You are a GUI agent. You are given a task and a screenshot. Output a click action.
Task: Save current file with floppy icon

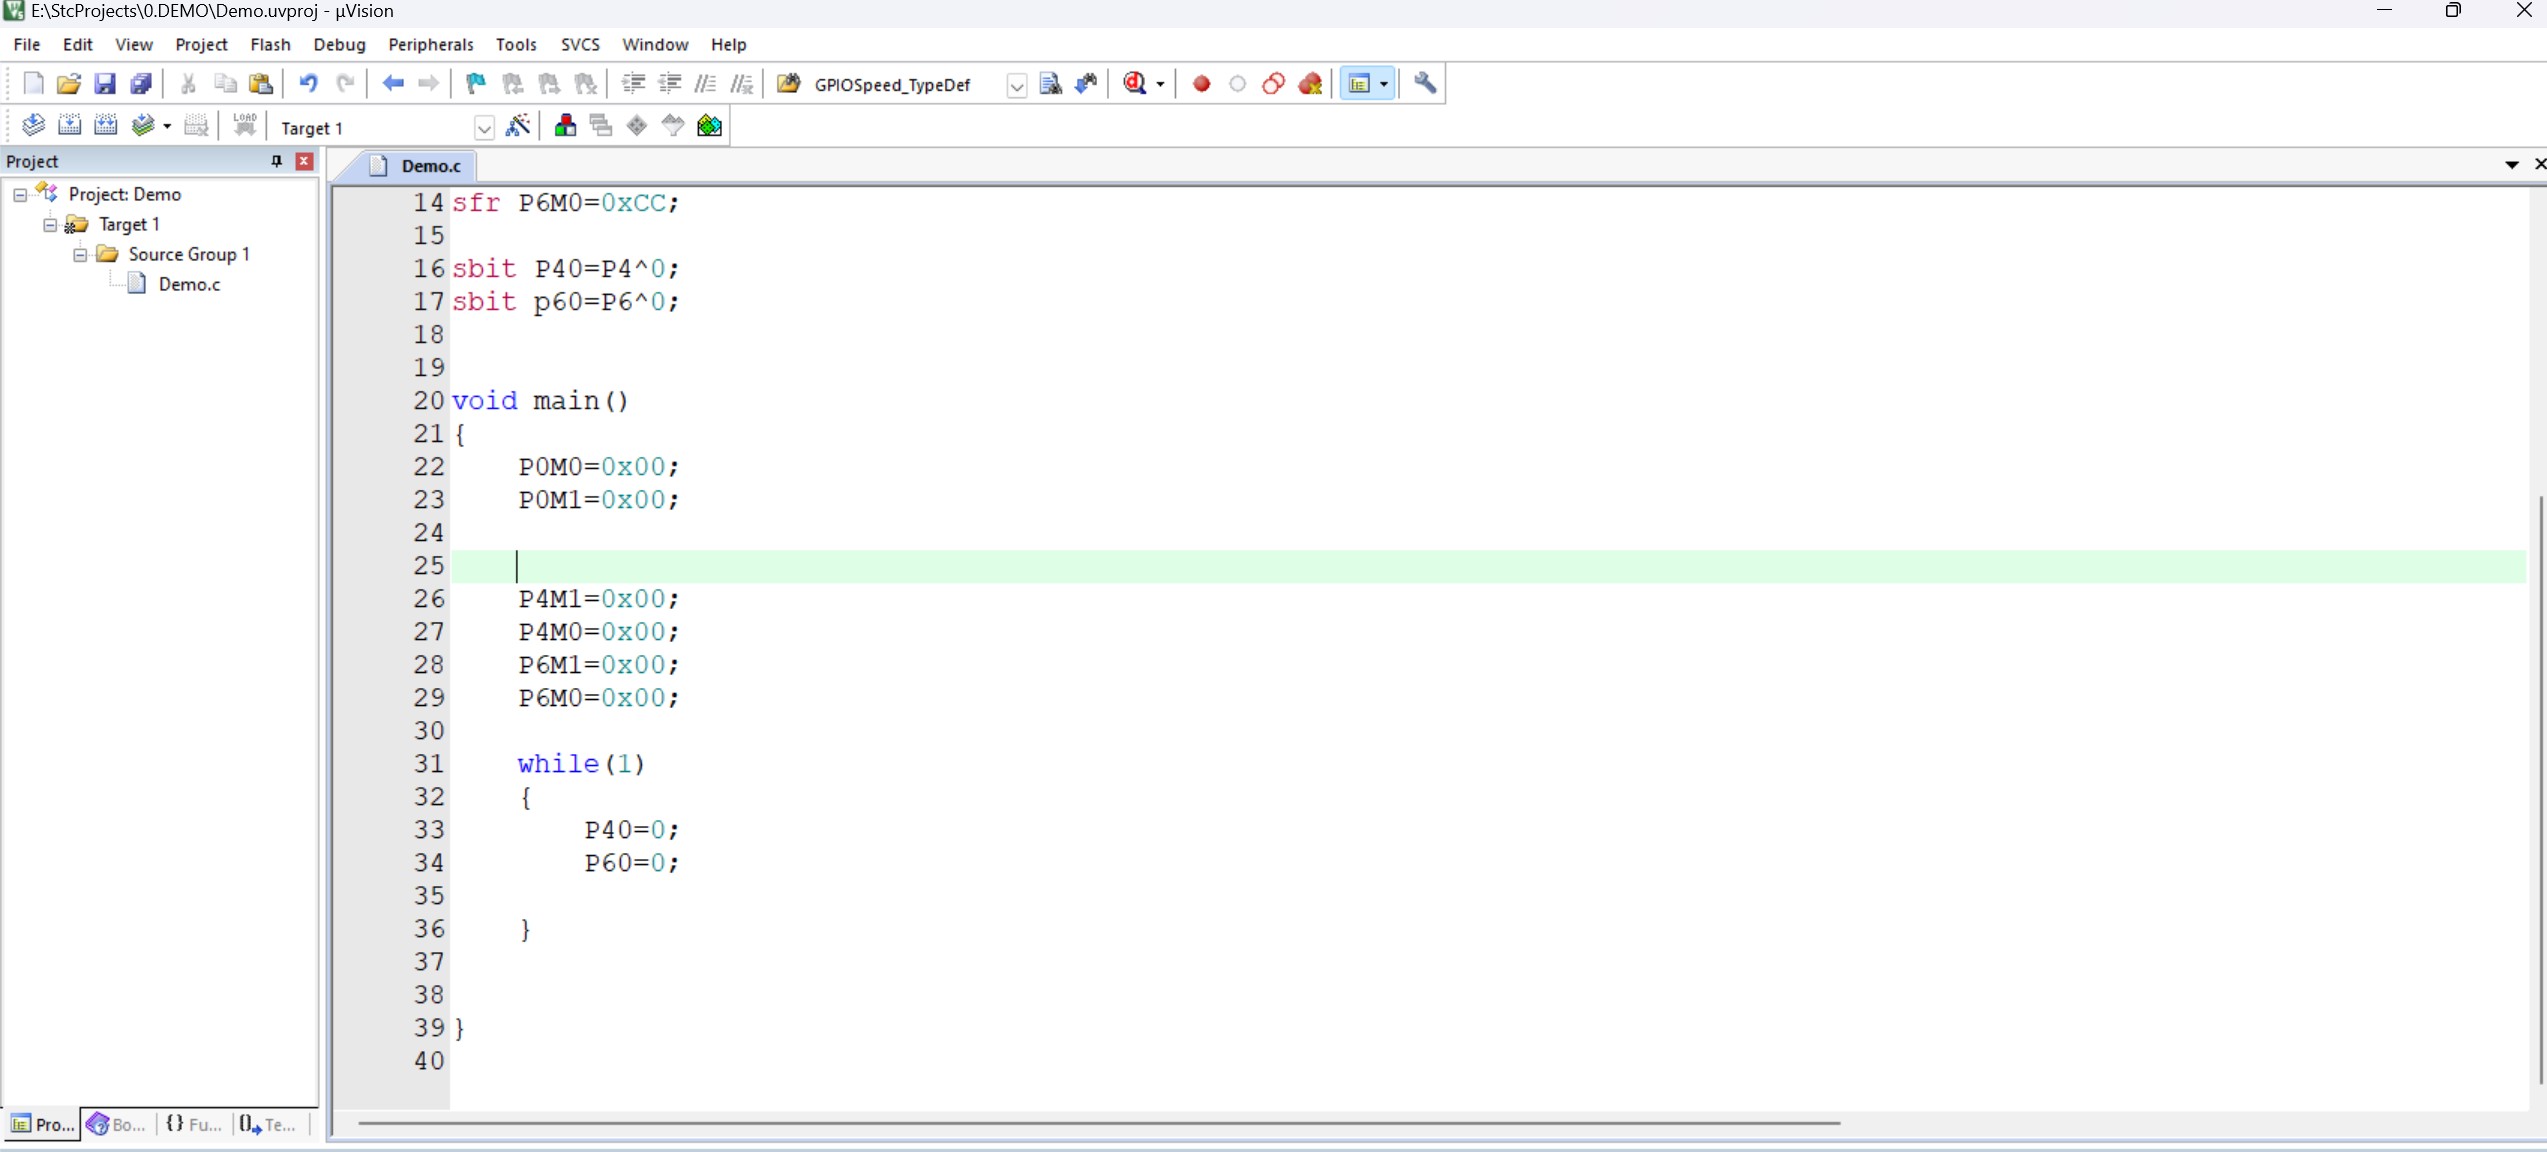105,84
